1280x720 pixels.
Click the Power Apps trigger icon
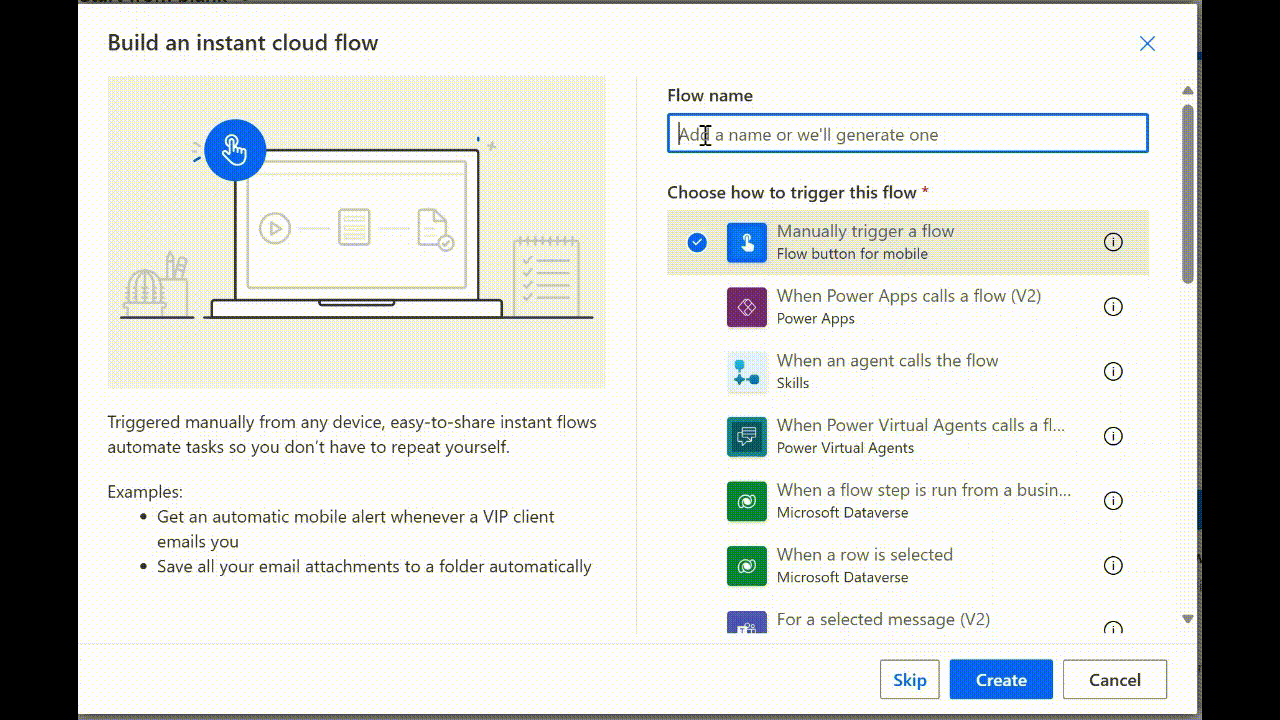pyautogui.click(x=747, y=308)
